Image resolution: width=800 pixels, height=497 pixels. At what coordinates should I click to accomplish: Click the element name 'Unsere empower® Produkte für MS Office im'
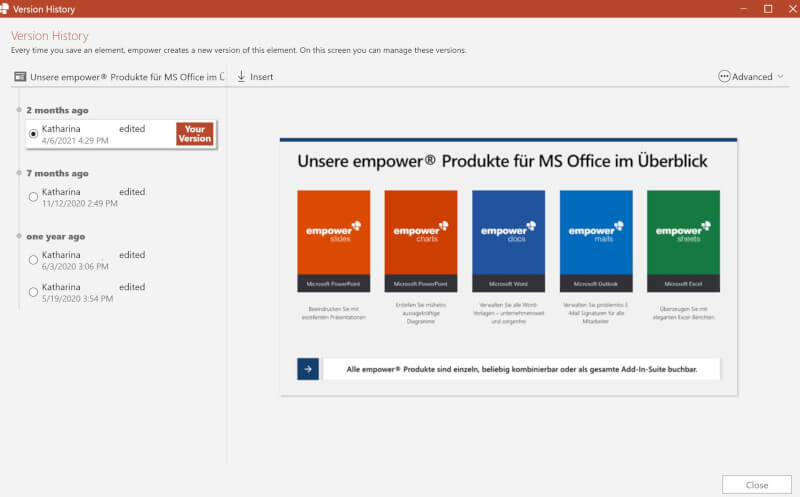point(127,77)
